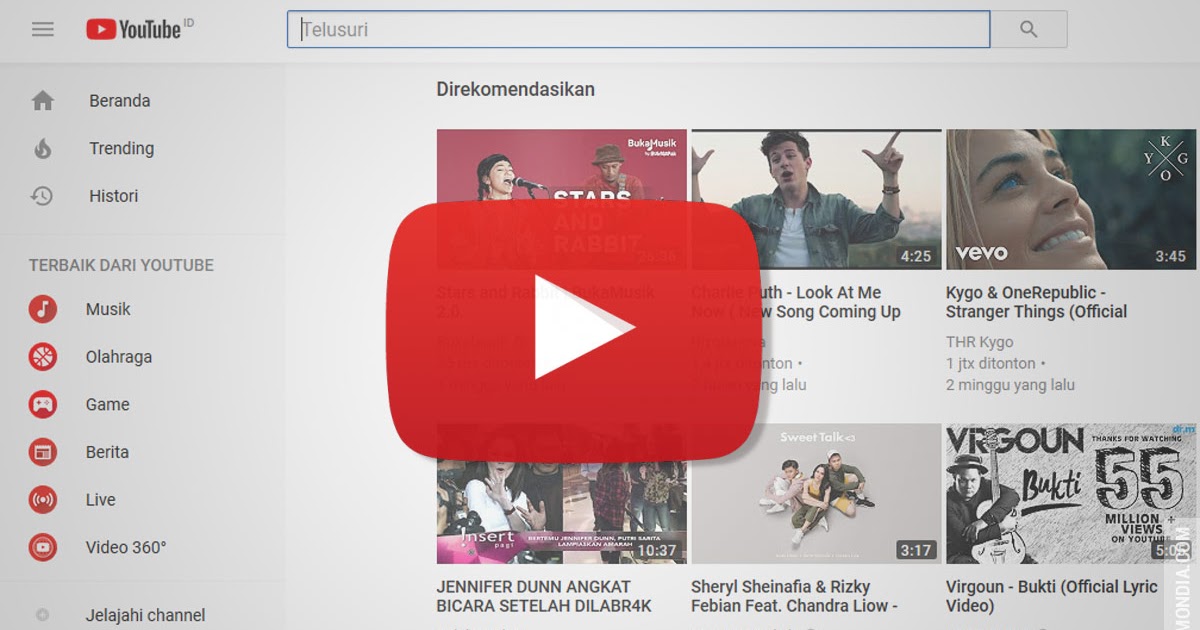Open the hamburger guide menu

42,29
